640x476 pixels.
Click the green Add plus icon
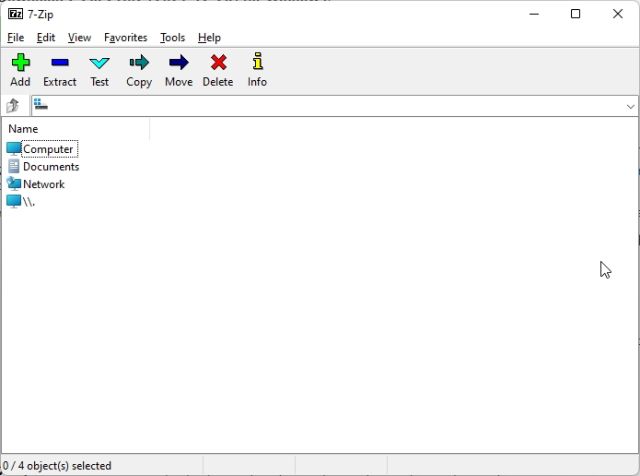click(20, 64)
